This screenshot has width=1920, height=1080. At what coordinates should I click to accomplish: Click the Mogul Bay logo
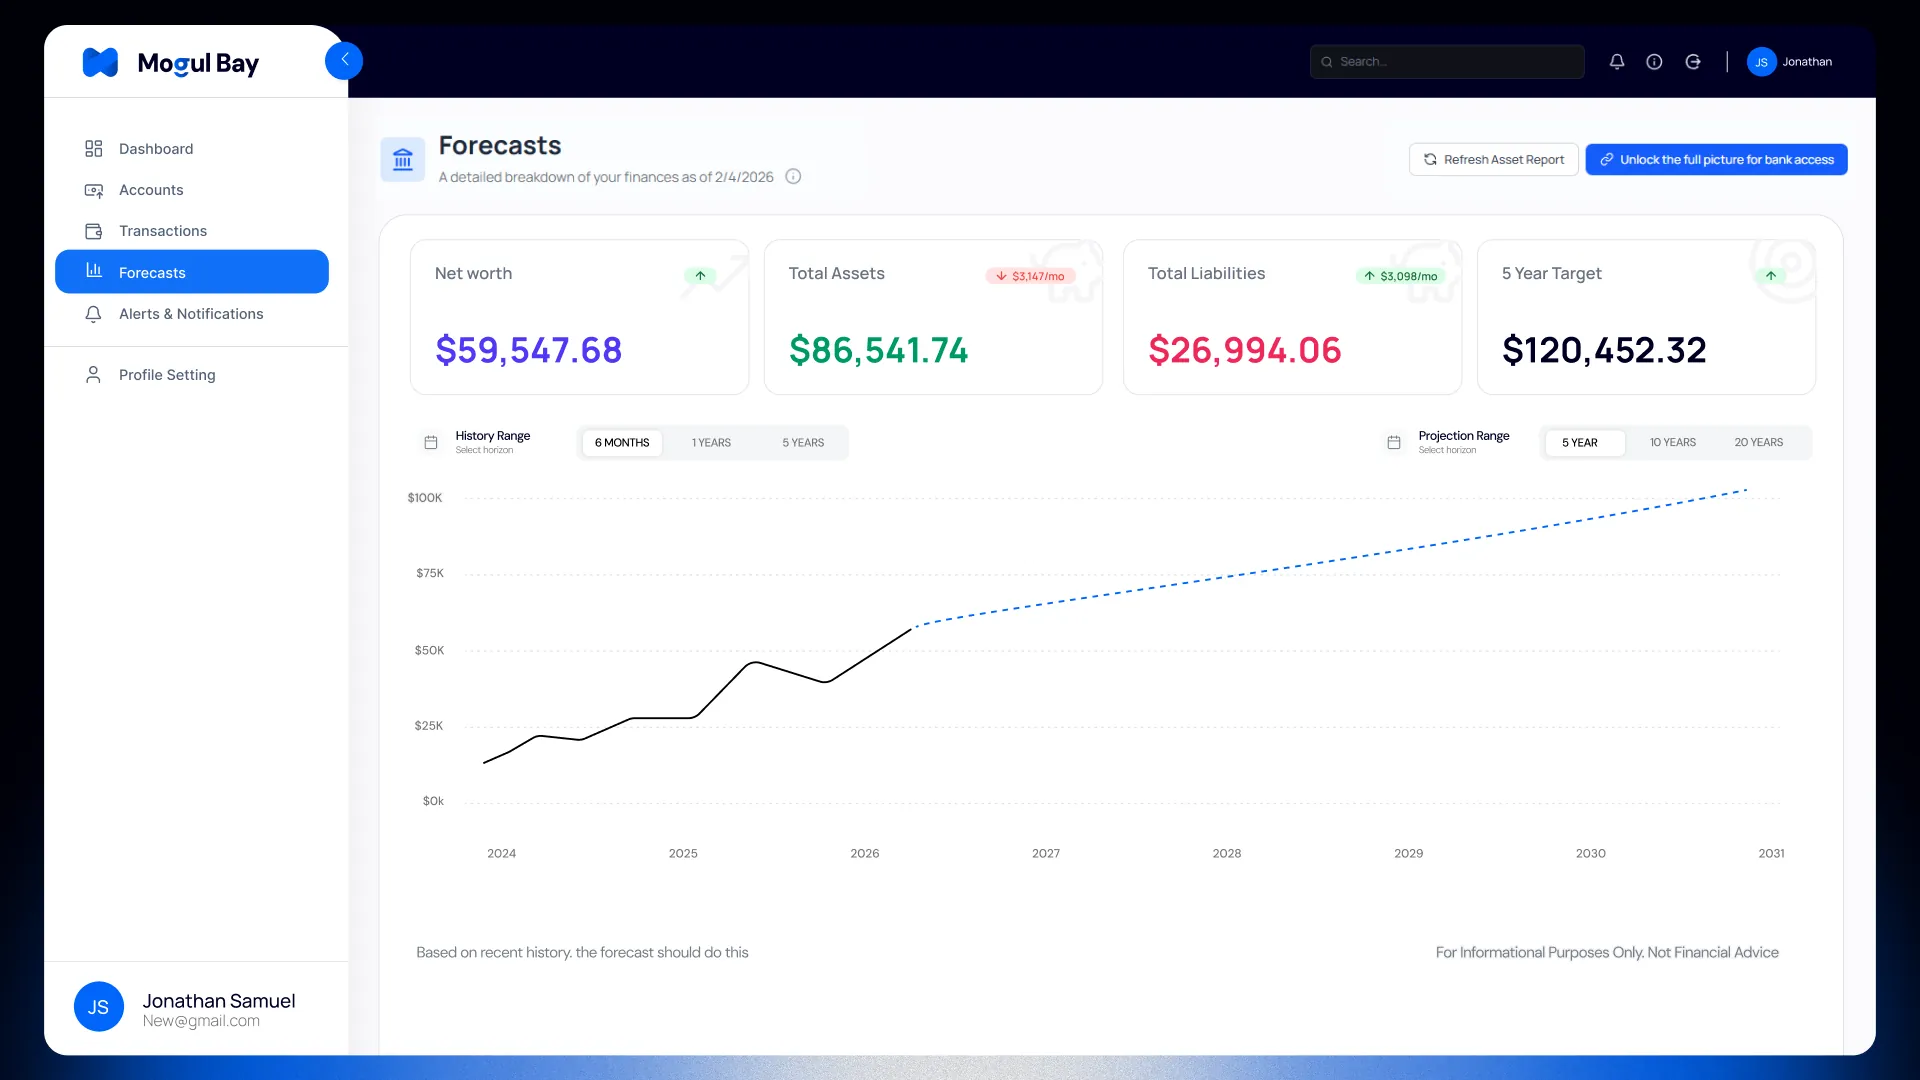tap(171, 63)
